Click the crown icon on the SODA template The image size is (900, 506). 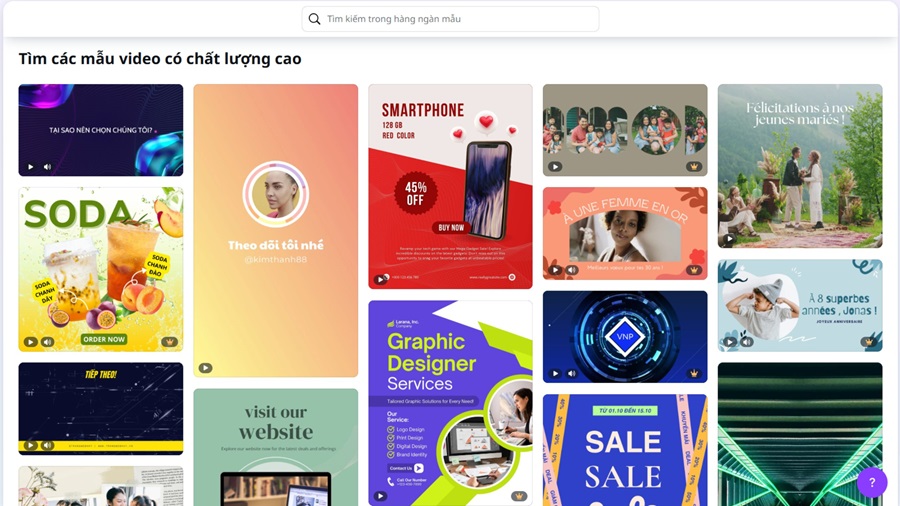169,342
